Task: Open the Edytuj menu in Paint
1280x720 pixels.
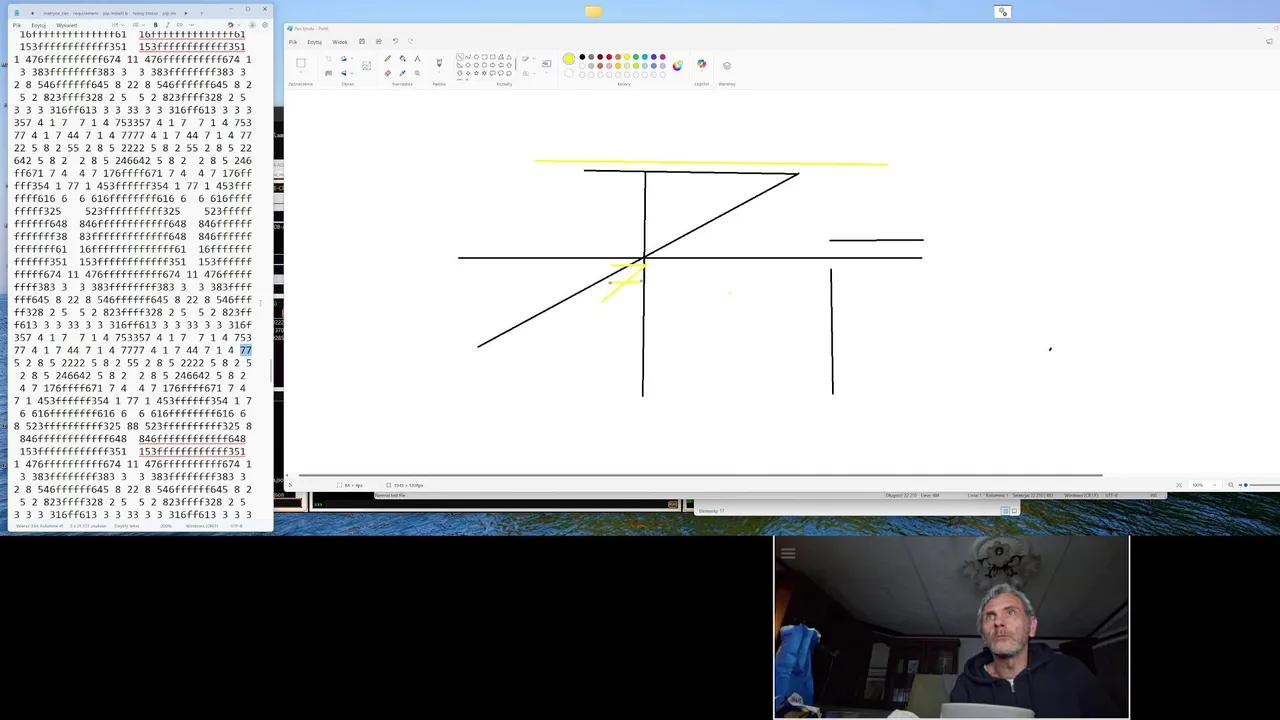Action: click(315, 42)
